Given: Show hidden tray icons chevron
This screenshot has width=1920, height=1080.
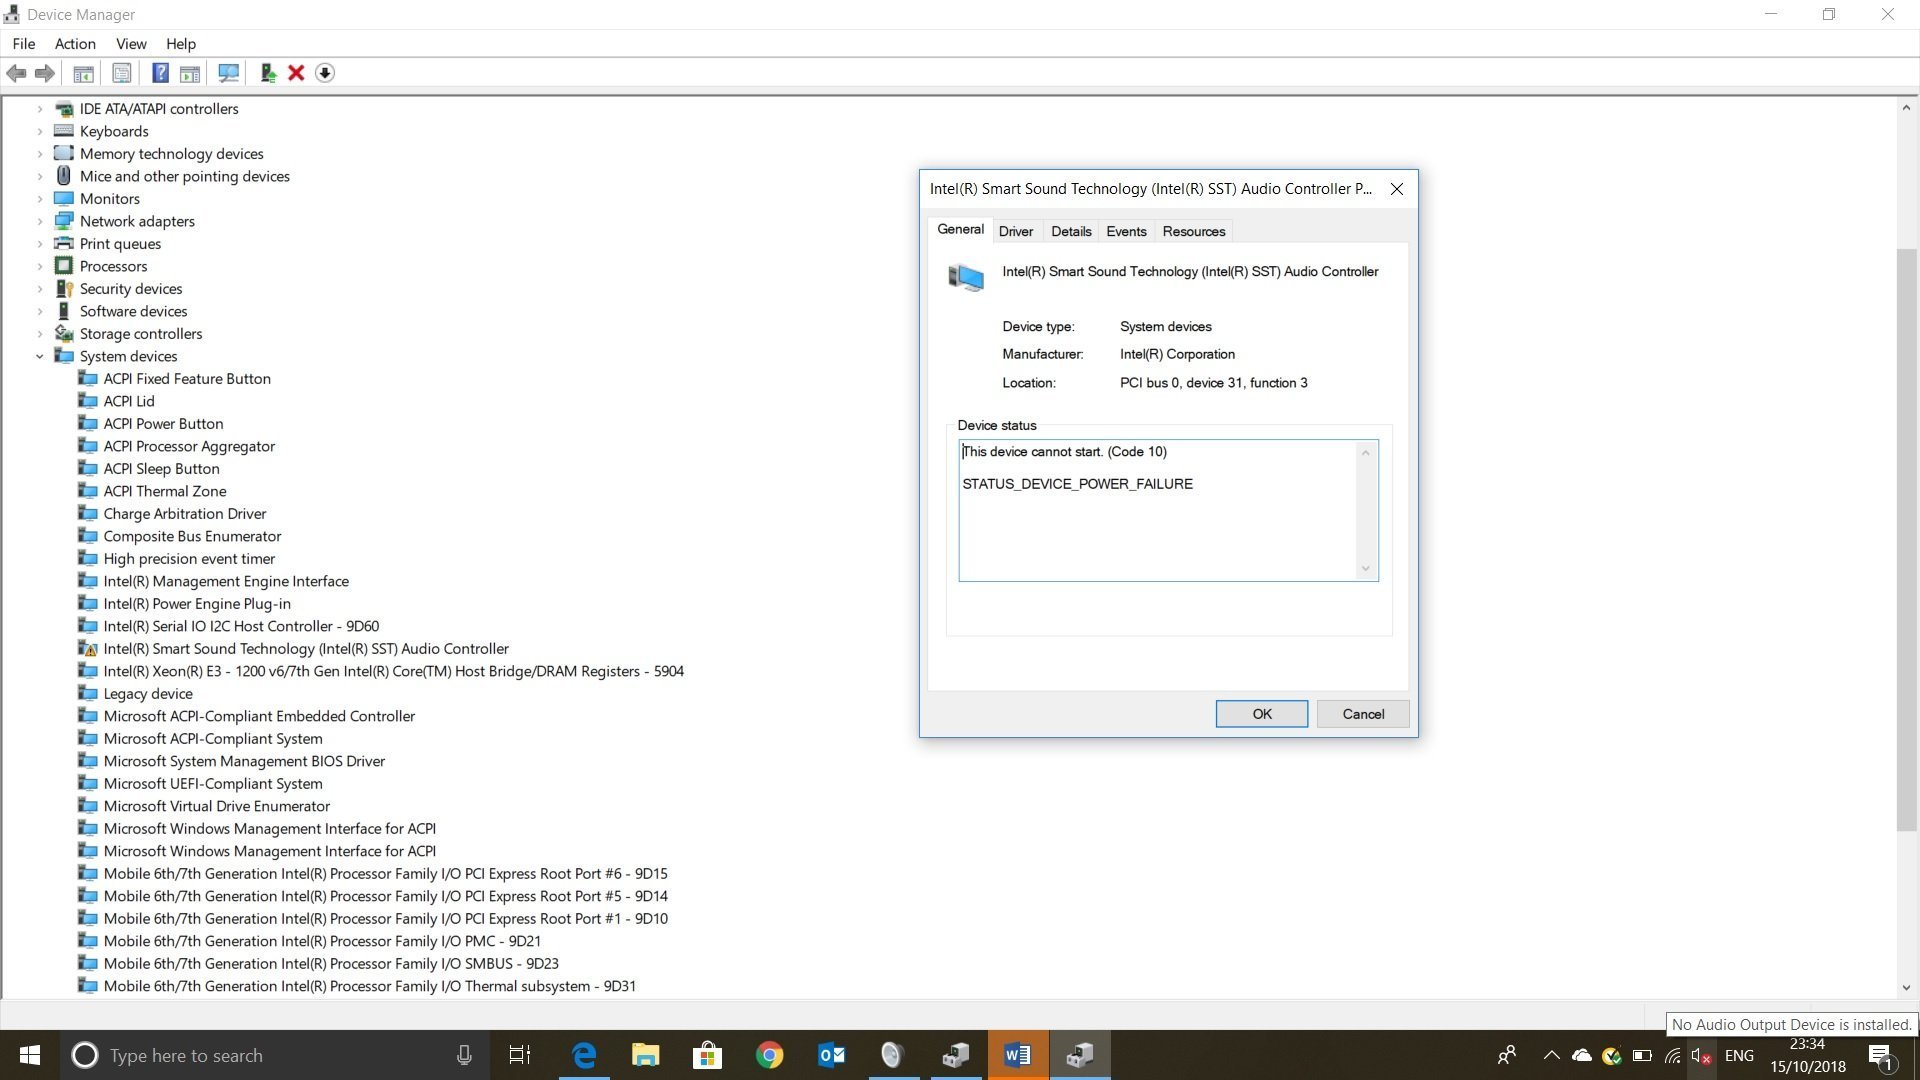Looking at the screenshot, I should point(1551,1055).
